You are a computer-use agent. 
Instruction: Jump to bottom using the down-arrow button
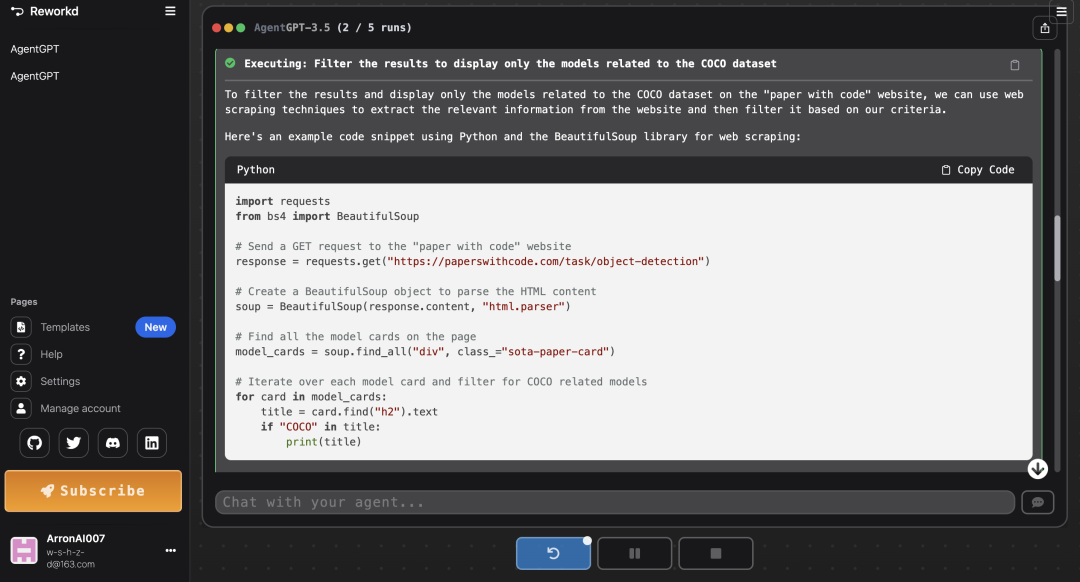[1037, 469]
